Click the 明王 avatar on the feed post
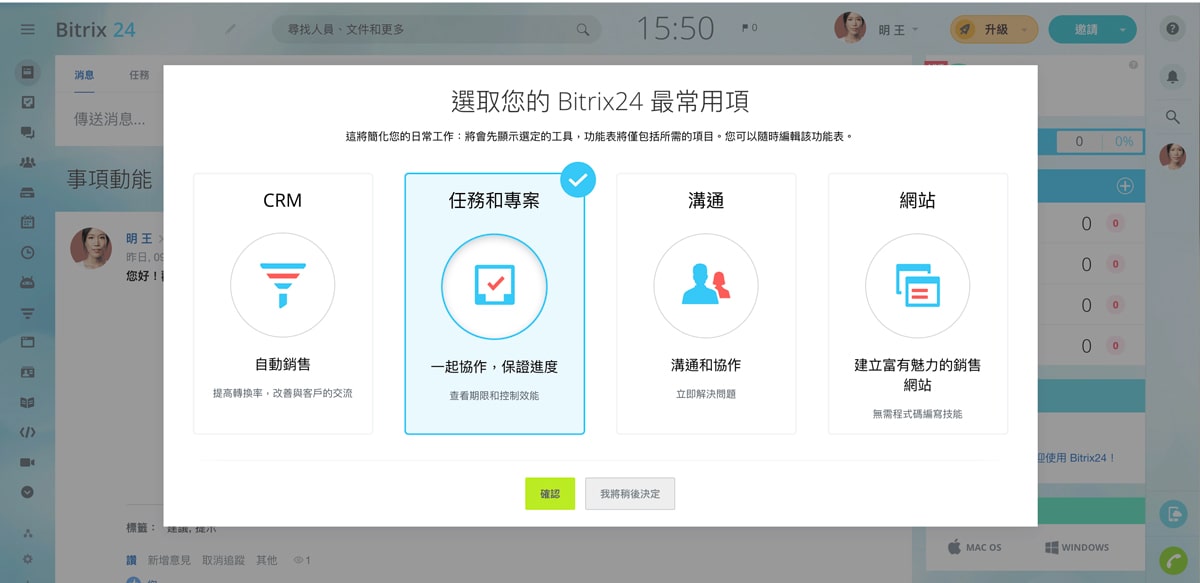1200x583 pixels. point(91,248)
